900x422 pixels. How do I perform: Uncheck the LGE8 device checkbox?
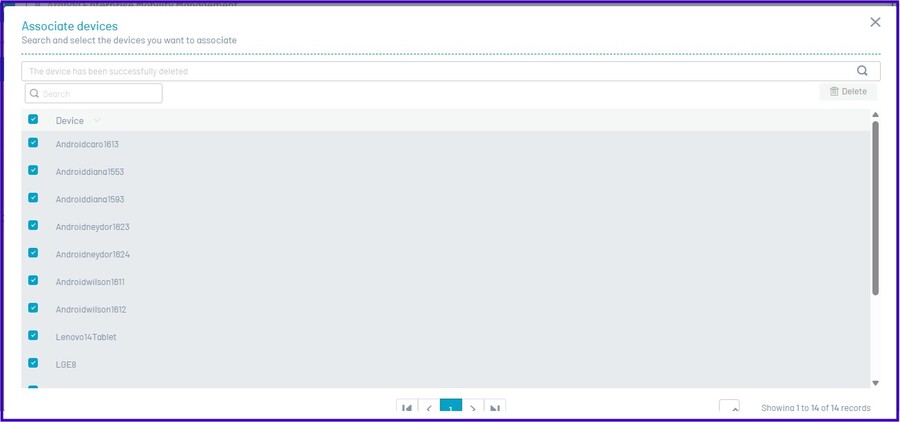[33, 363]
